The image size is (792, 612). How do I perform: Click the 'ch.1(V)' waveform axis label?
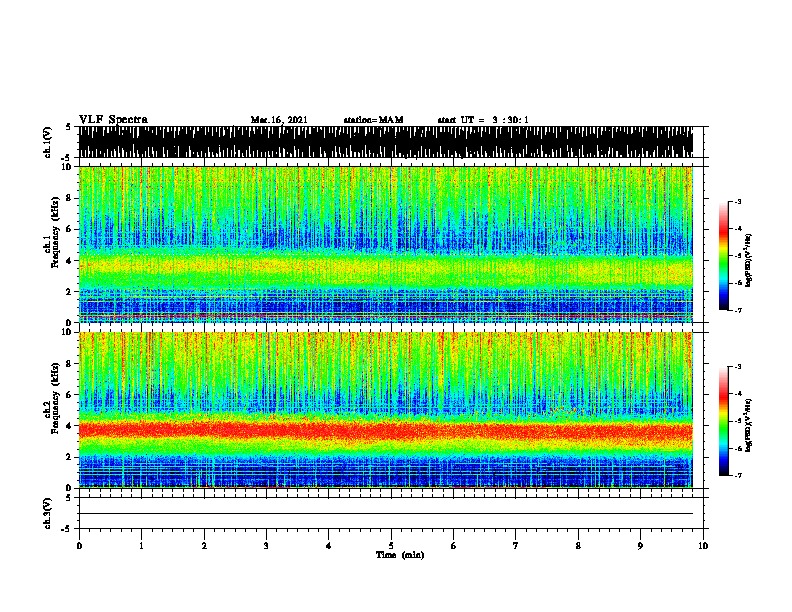(x=48, y=142)
